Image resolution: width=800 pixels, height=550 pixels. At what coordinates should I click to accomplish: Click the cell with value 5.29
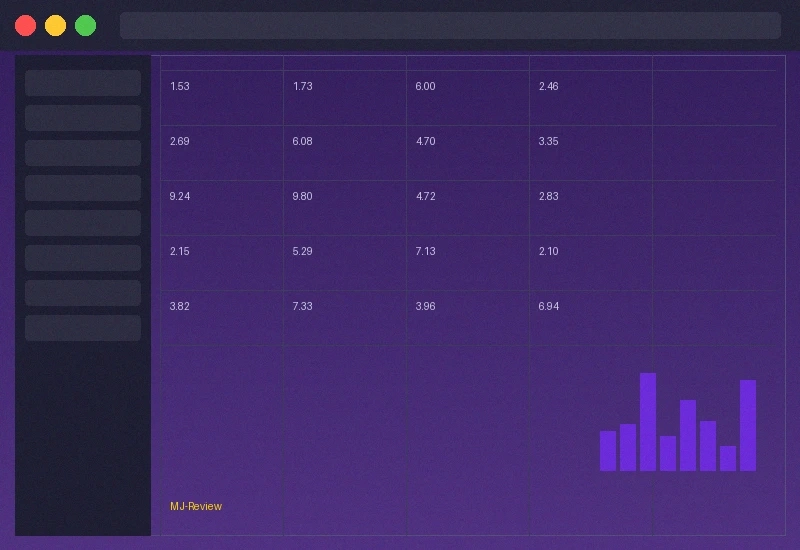(303, 252)
